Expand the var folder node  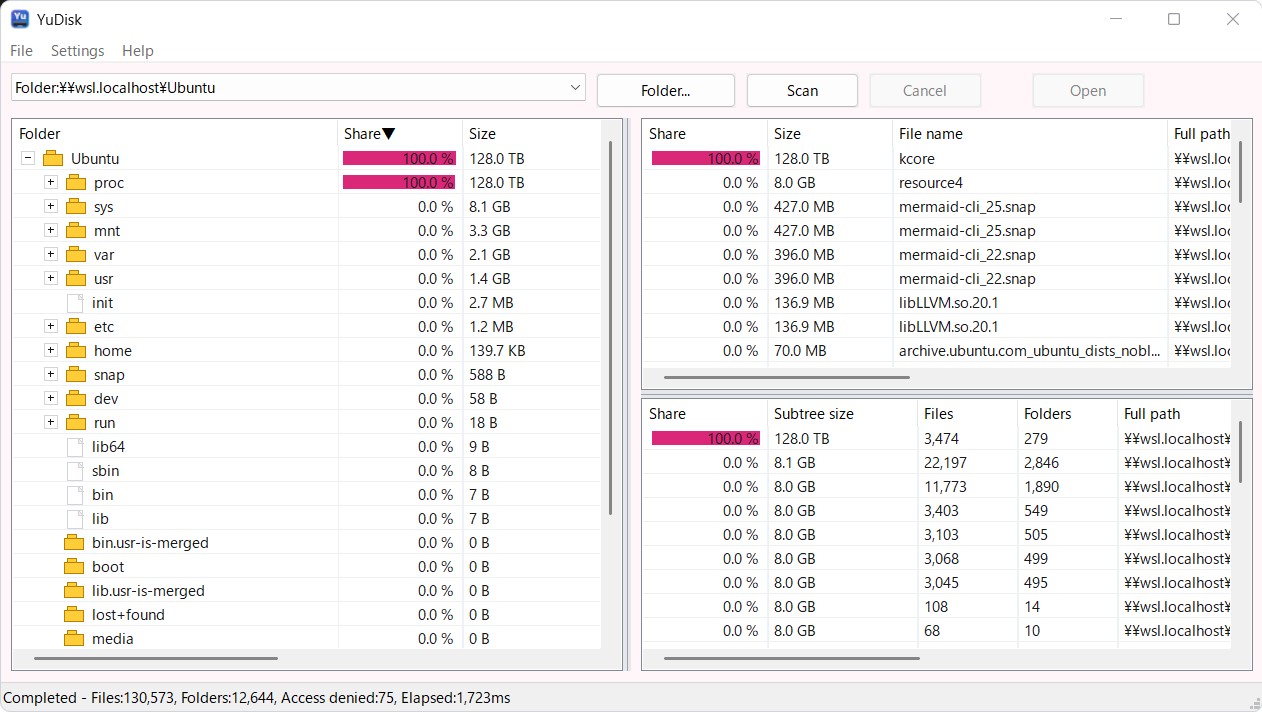point(51,254)
